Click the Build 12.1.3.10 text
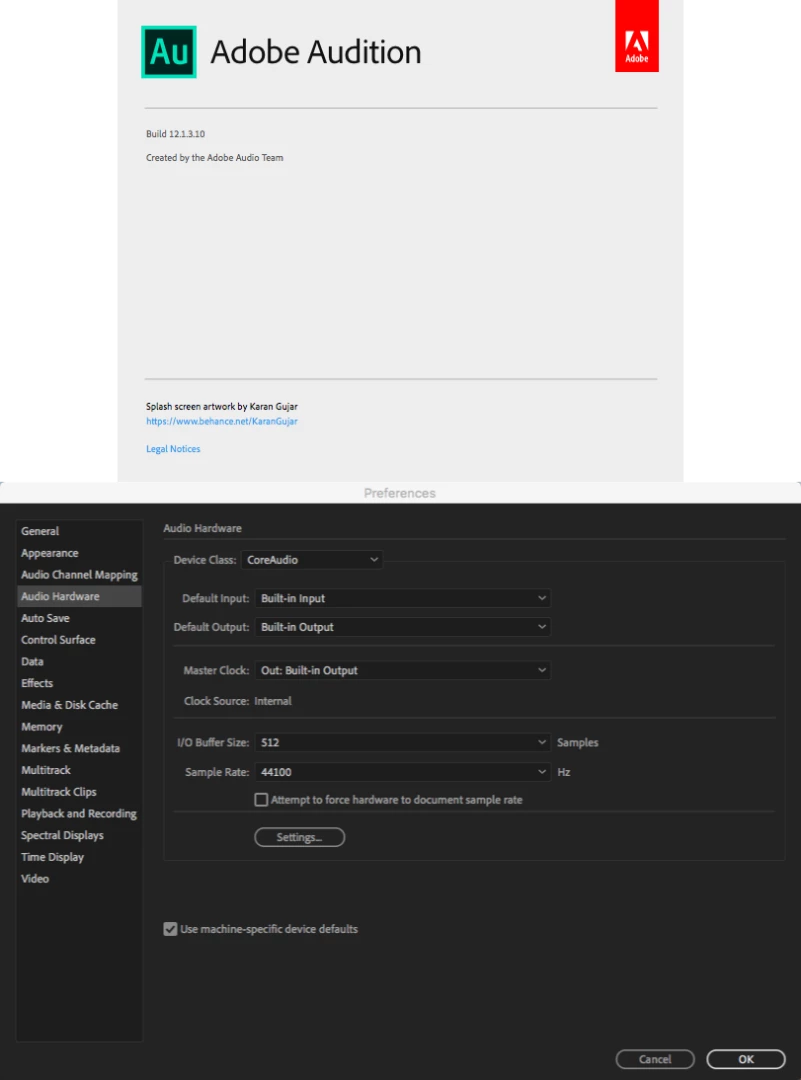 pyautogui.click(x=176, y=134)
